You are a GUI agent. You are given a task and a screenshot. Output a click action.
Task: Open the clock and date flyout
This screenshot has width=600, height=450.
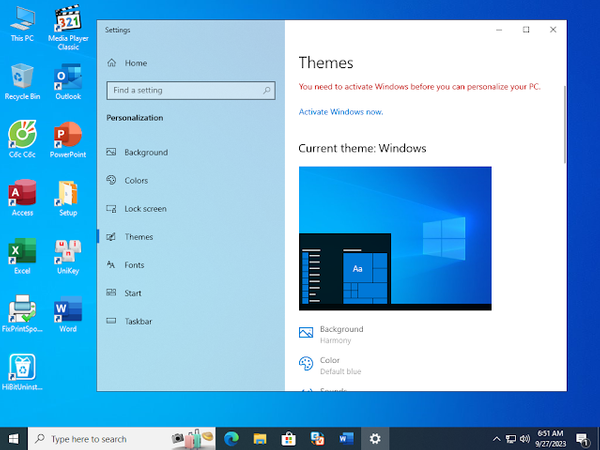tap(550, 439)
